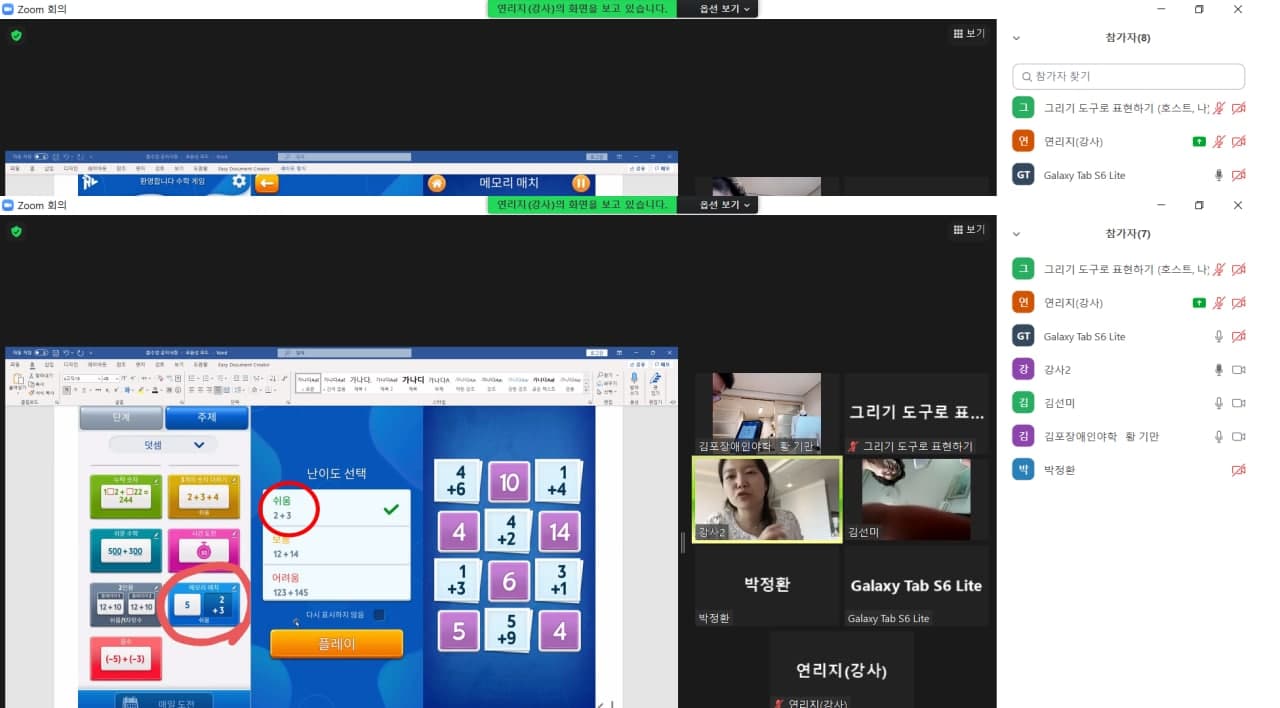Flip the 4+2 memory card
Screen dimensions: 1280x708
click(508, 531)
